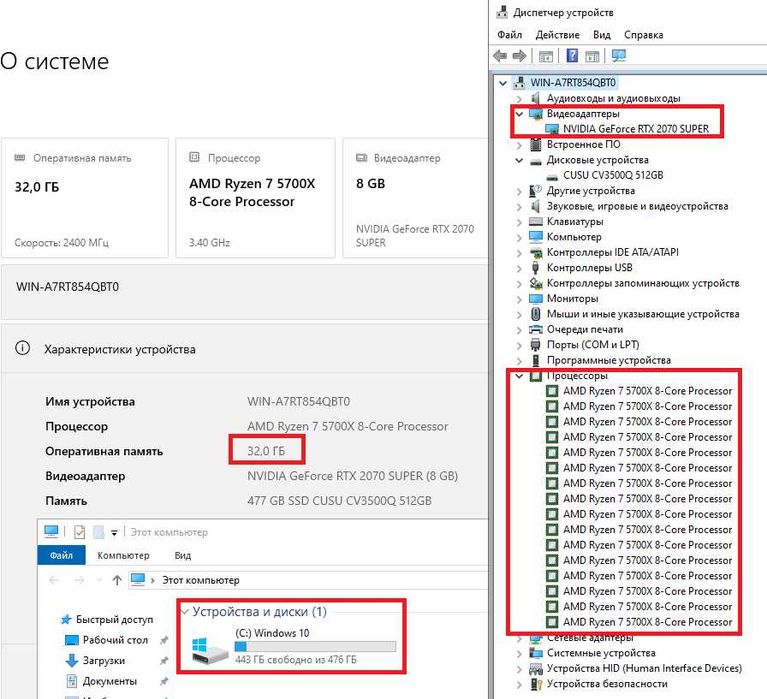Click the Контроллеры запоминающих устройств icon

[x=536, y=283]
